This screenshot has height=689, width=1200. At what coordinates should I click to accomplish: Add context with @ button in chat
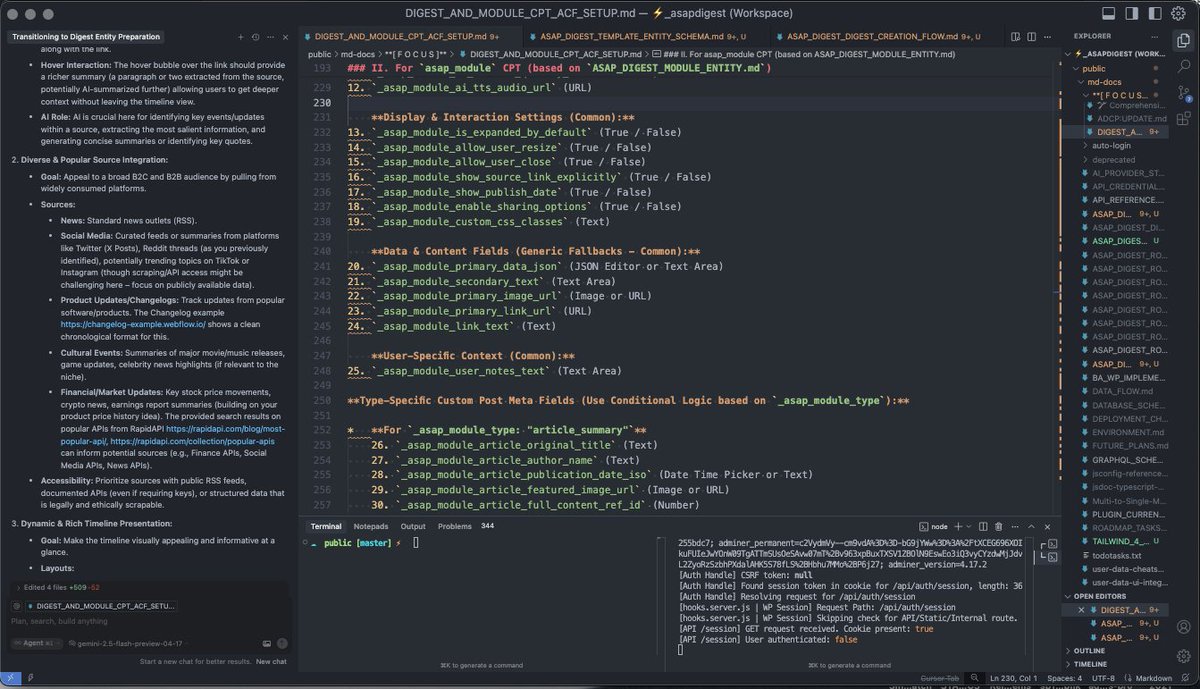coord(17,606)
